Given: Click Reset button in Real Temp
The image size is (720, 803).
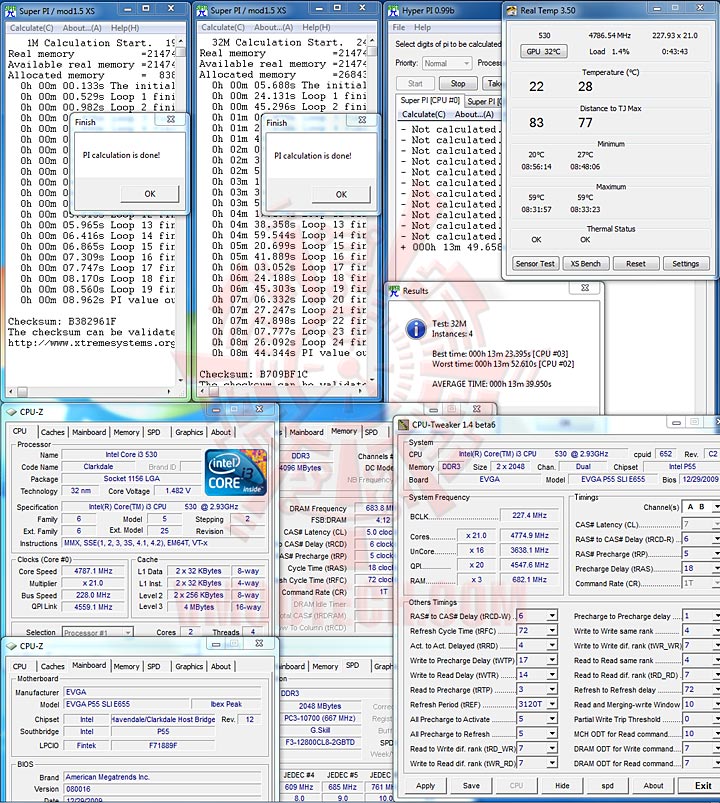Looking at the screenshot, I should point(636,263).
